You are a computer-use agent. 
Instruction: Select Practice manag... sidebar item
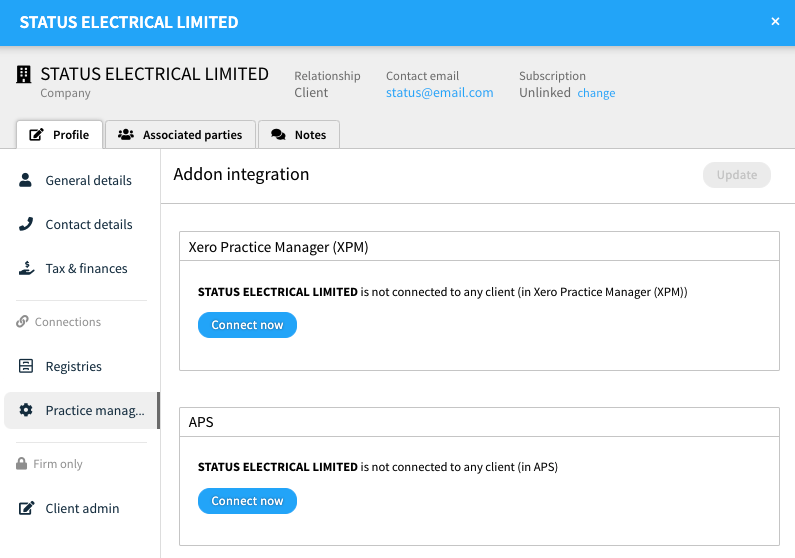[x=81, y=411]
